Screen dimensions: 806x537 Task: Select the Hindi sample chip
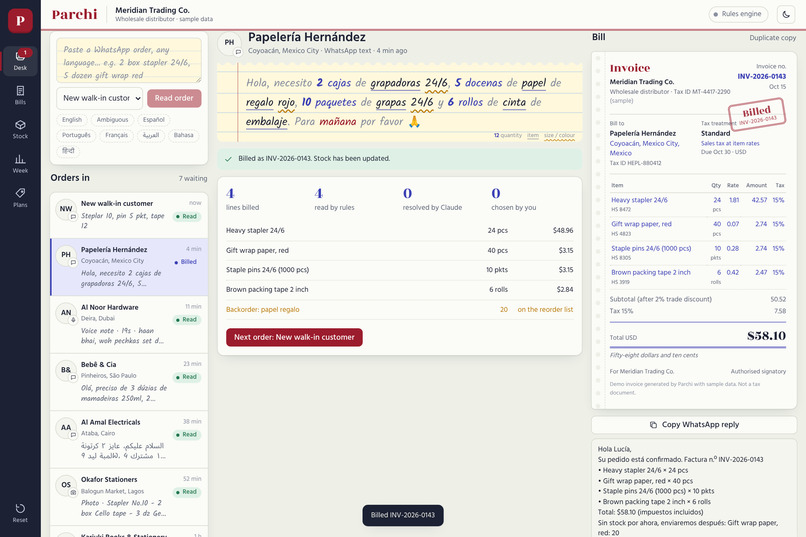click(x=68, y=151)
